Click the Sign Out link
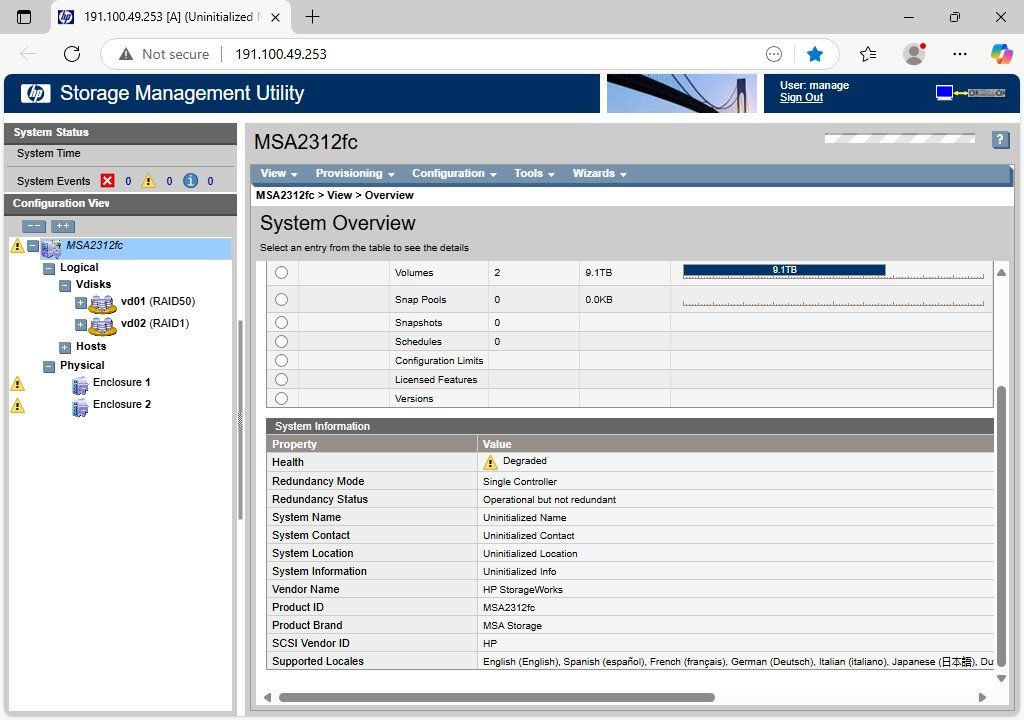Viewport: 1024px width, 720px height. pyautogui.click(x=801, y=97)
